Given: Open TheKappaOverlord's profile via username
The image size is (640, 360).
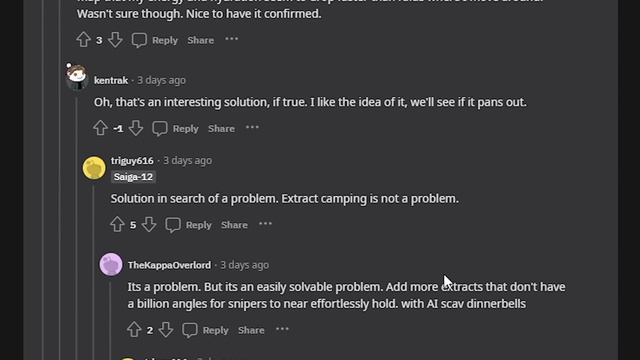Looking at the screenshot, I should click(169, 265).
